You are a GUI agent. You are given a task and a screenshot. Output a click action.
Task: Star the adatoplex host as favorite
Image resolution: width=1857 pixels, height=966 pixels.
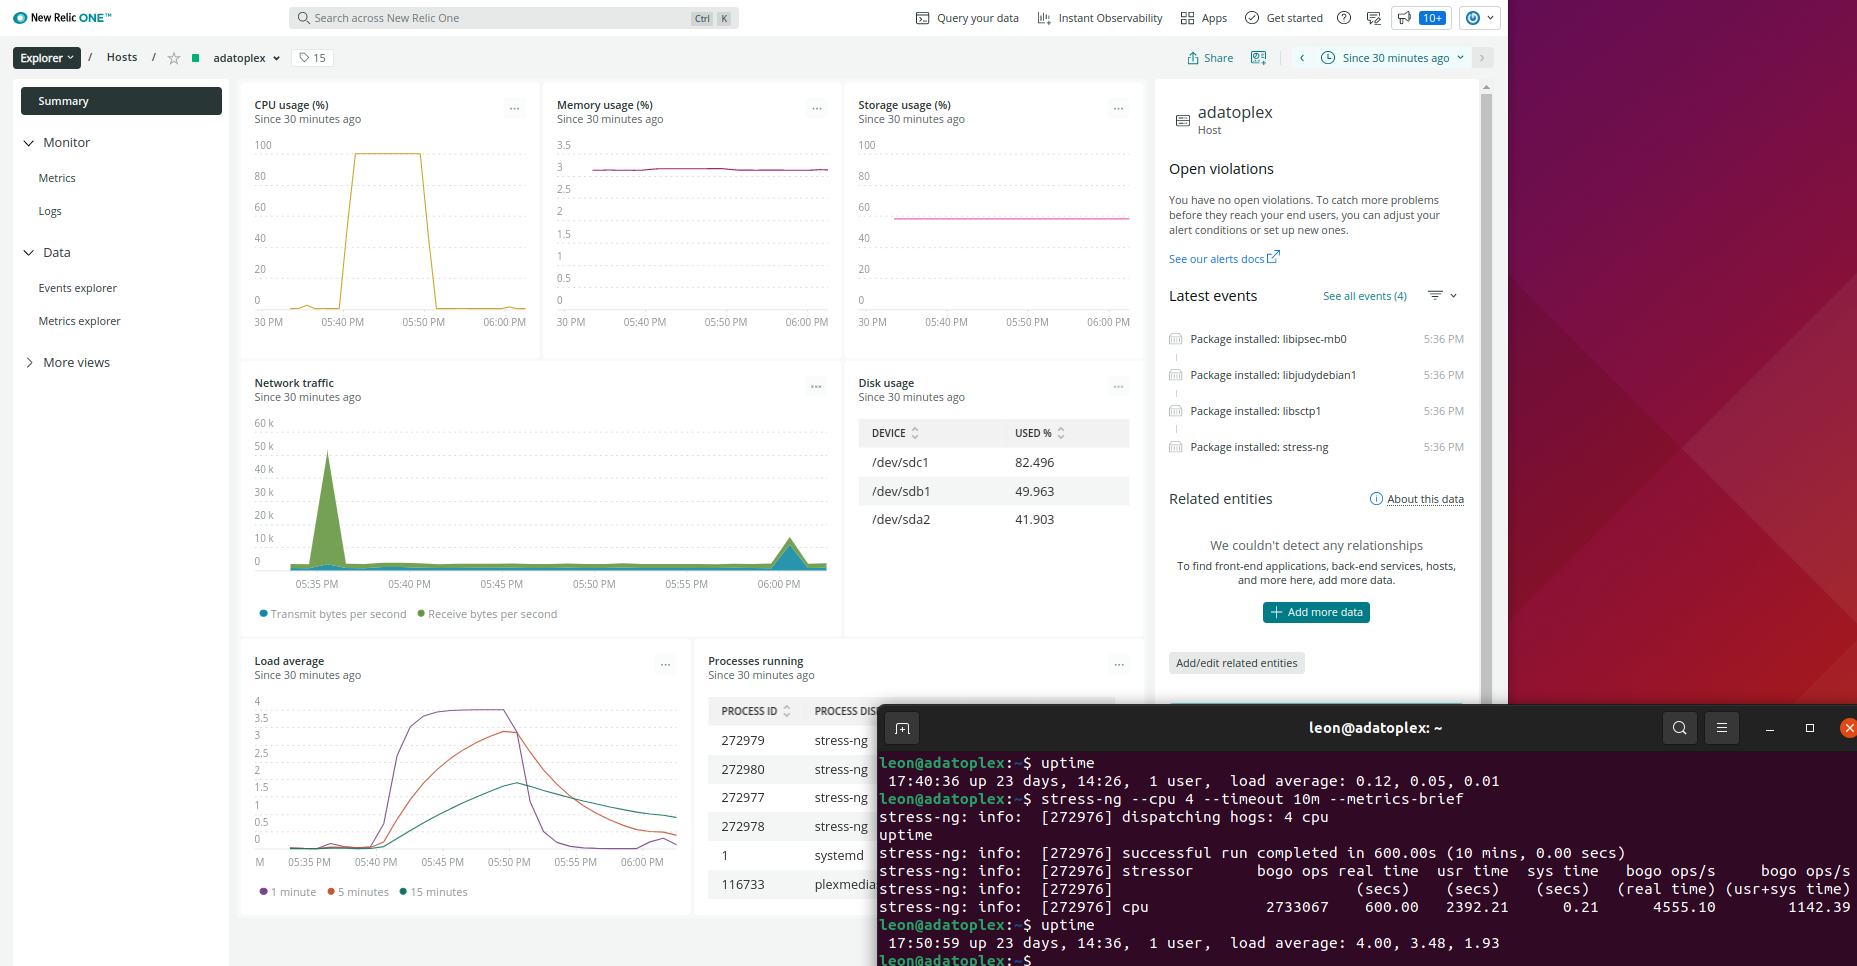[174, 57]
